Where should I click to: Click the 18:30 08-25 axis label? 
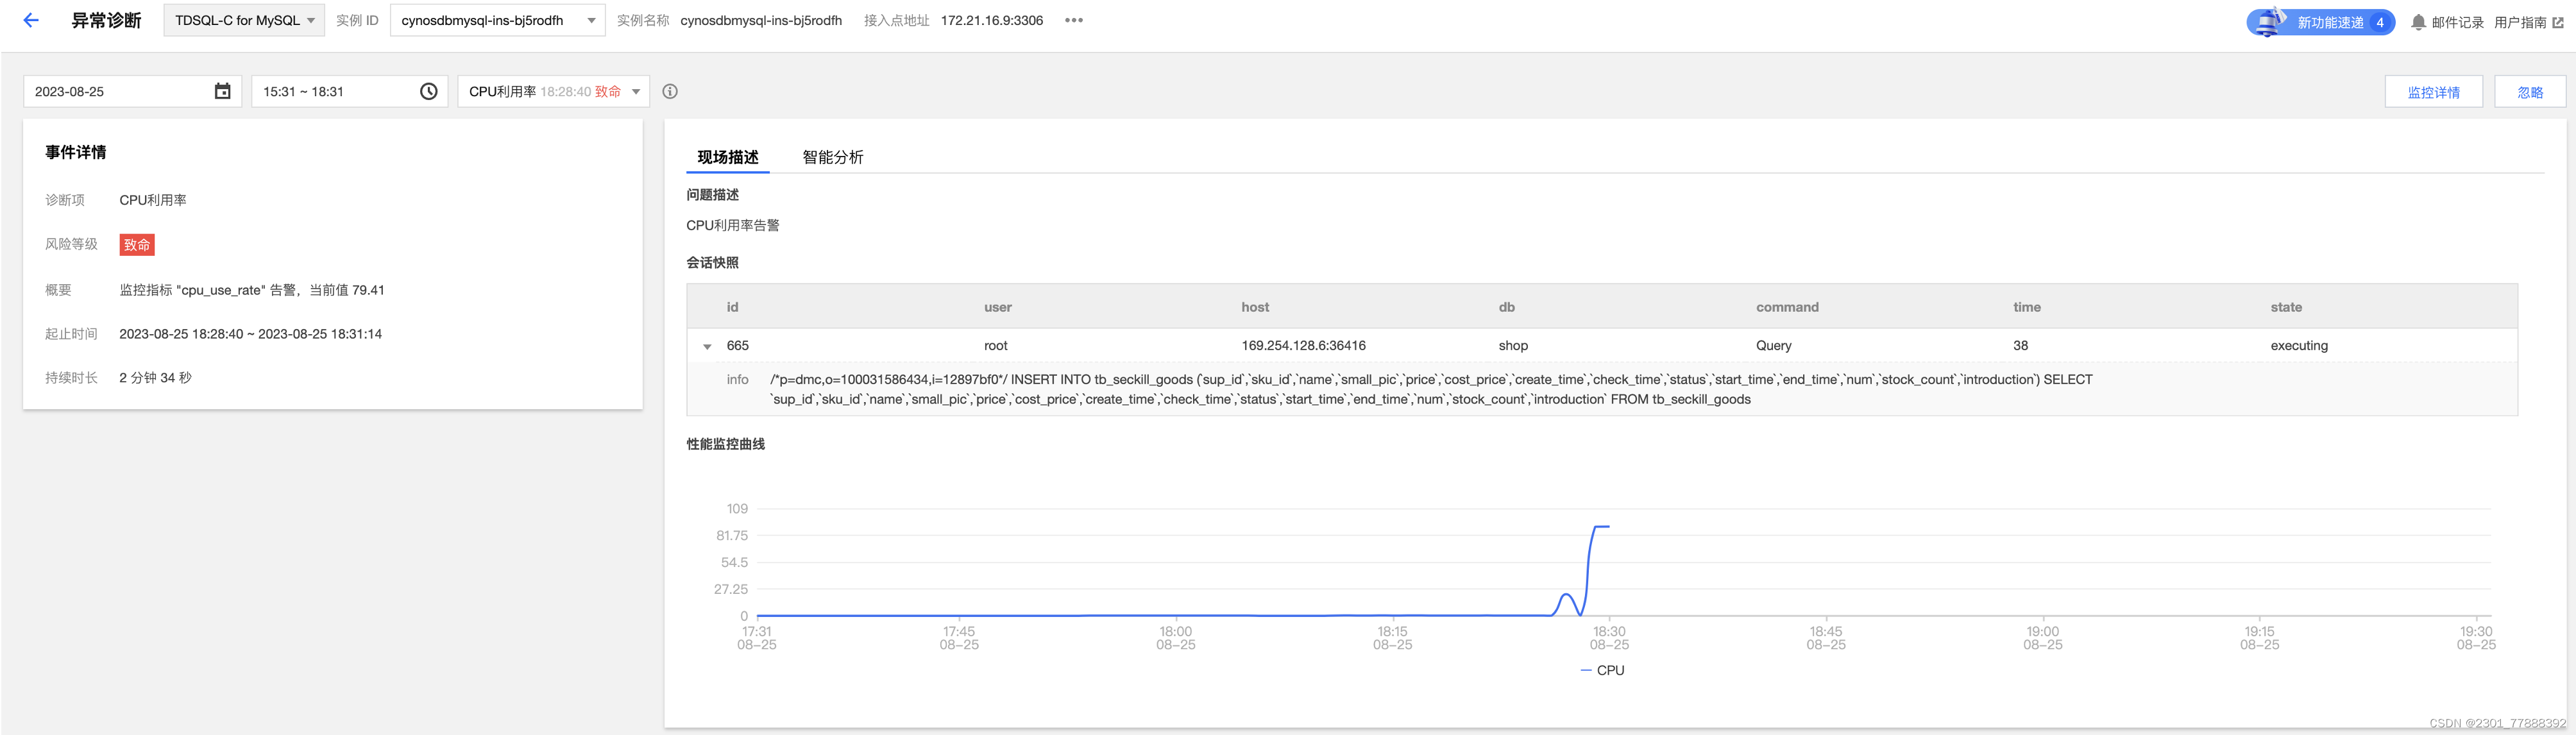click(1609, 638)
